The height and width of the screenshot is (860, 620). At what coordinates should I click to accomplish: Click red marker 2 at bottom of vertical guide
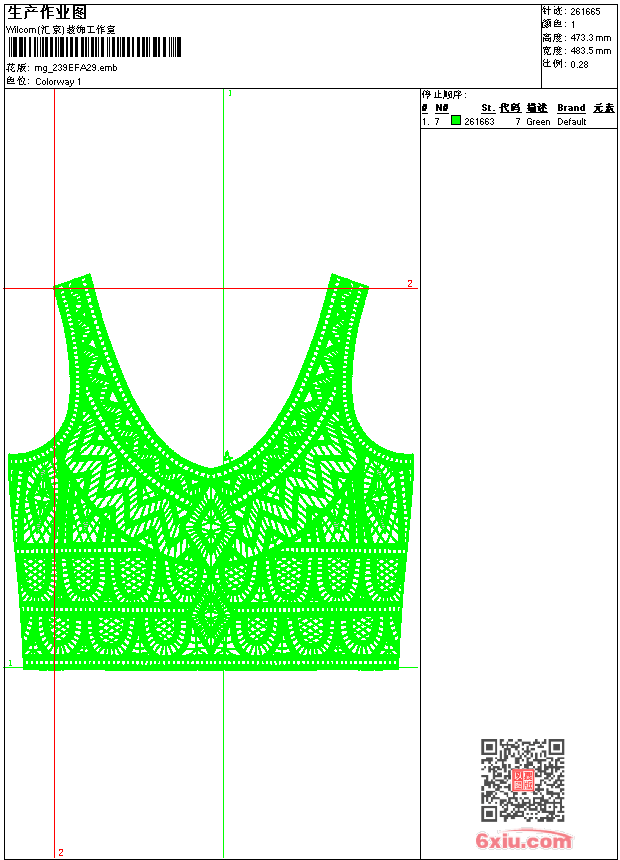click(x=60, y=852)
